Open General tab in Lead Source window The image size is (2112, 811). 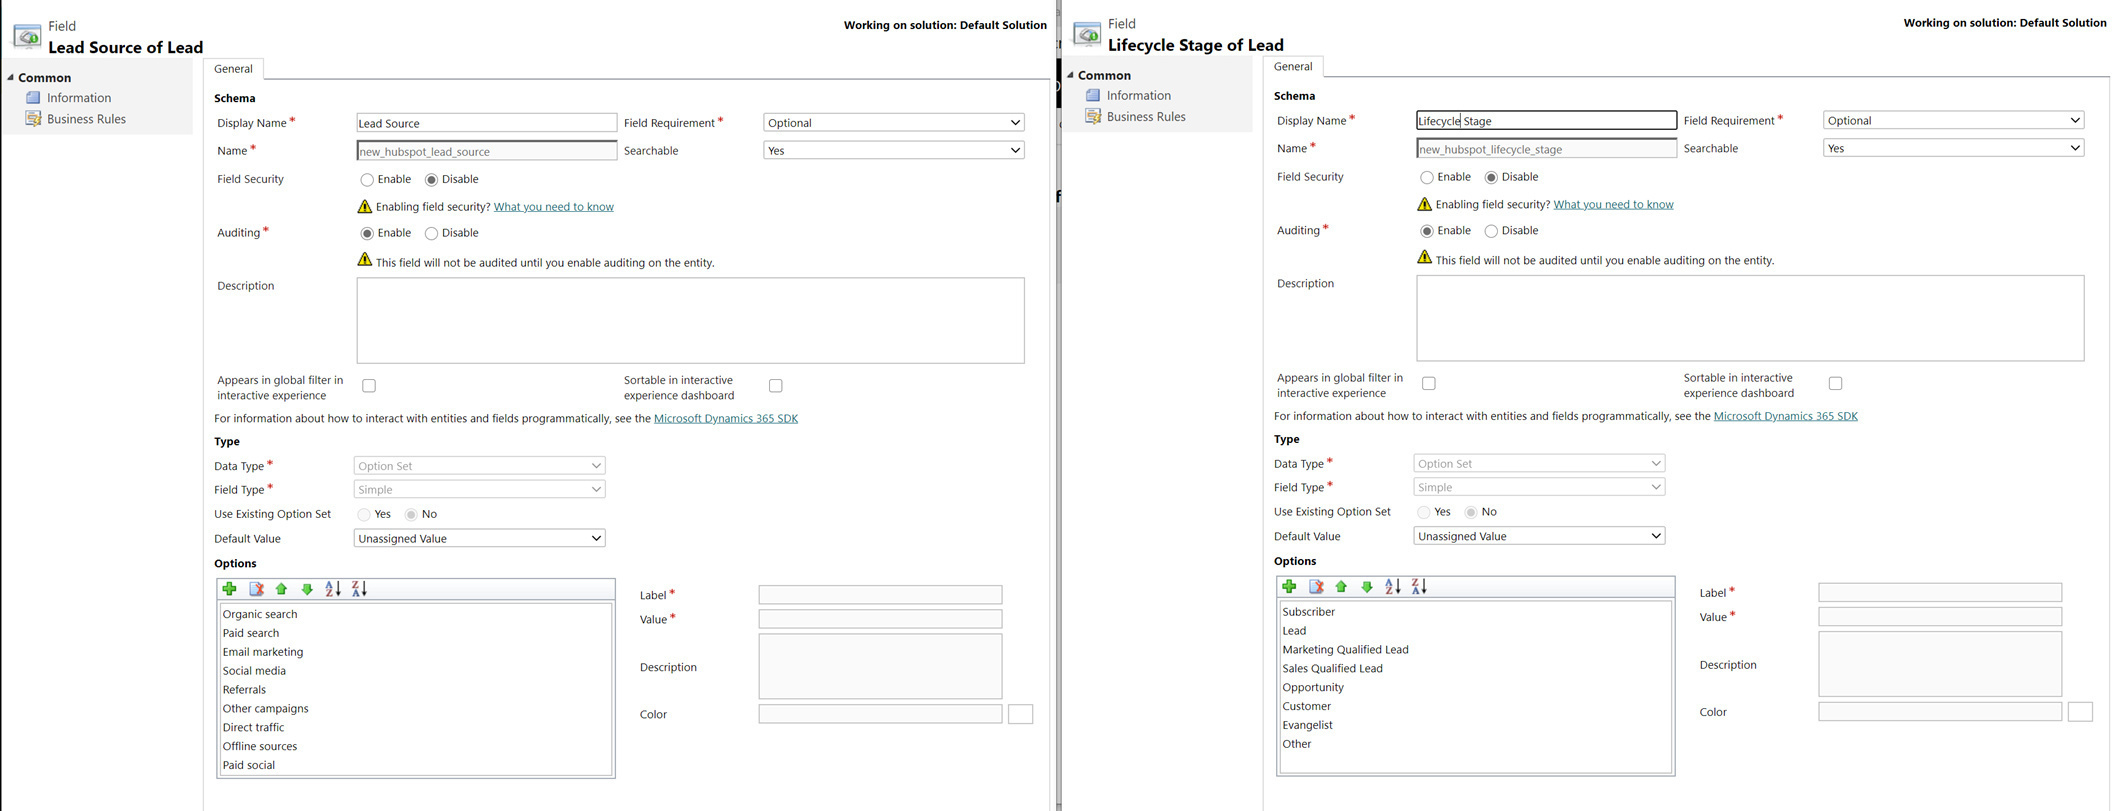tap(233, 69)
